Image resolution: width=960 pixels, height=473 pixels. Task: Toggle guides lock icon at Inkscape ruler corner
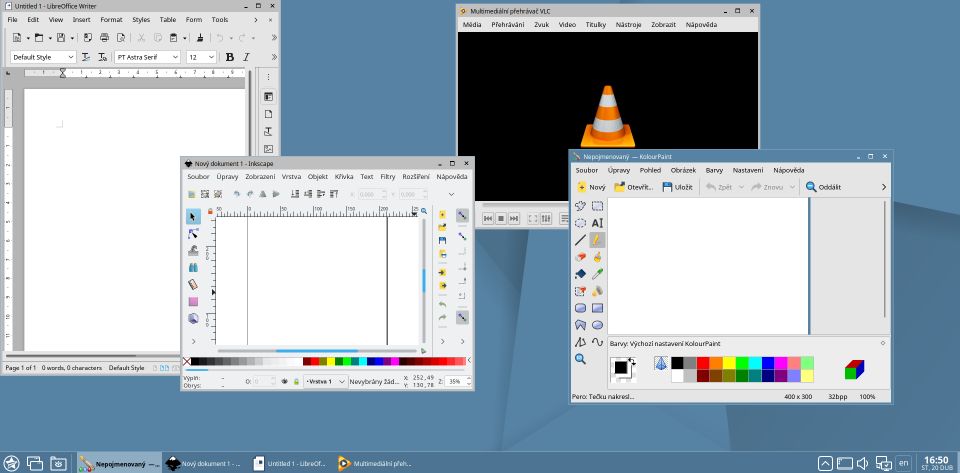[x=210, y=211]
